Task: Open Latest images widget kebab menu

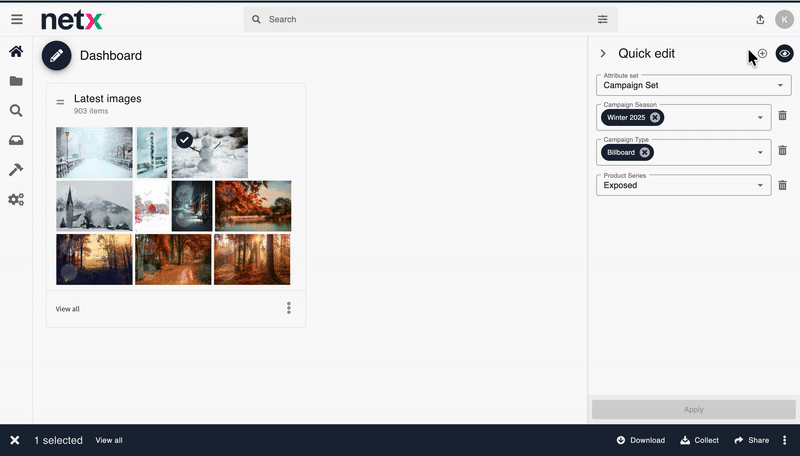Action: tap(289, 308)
